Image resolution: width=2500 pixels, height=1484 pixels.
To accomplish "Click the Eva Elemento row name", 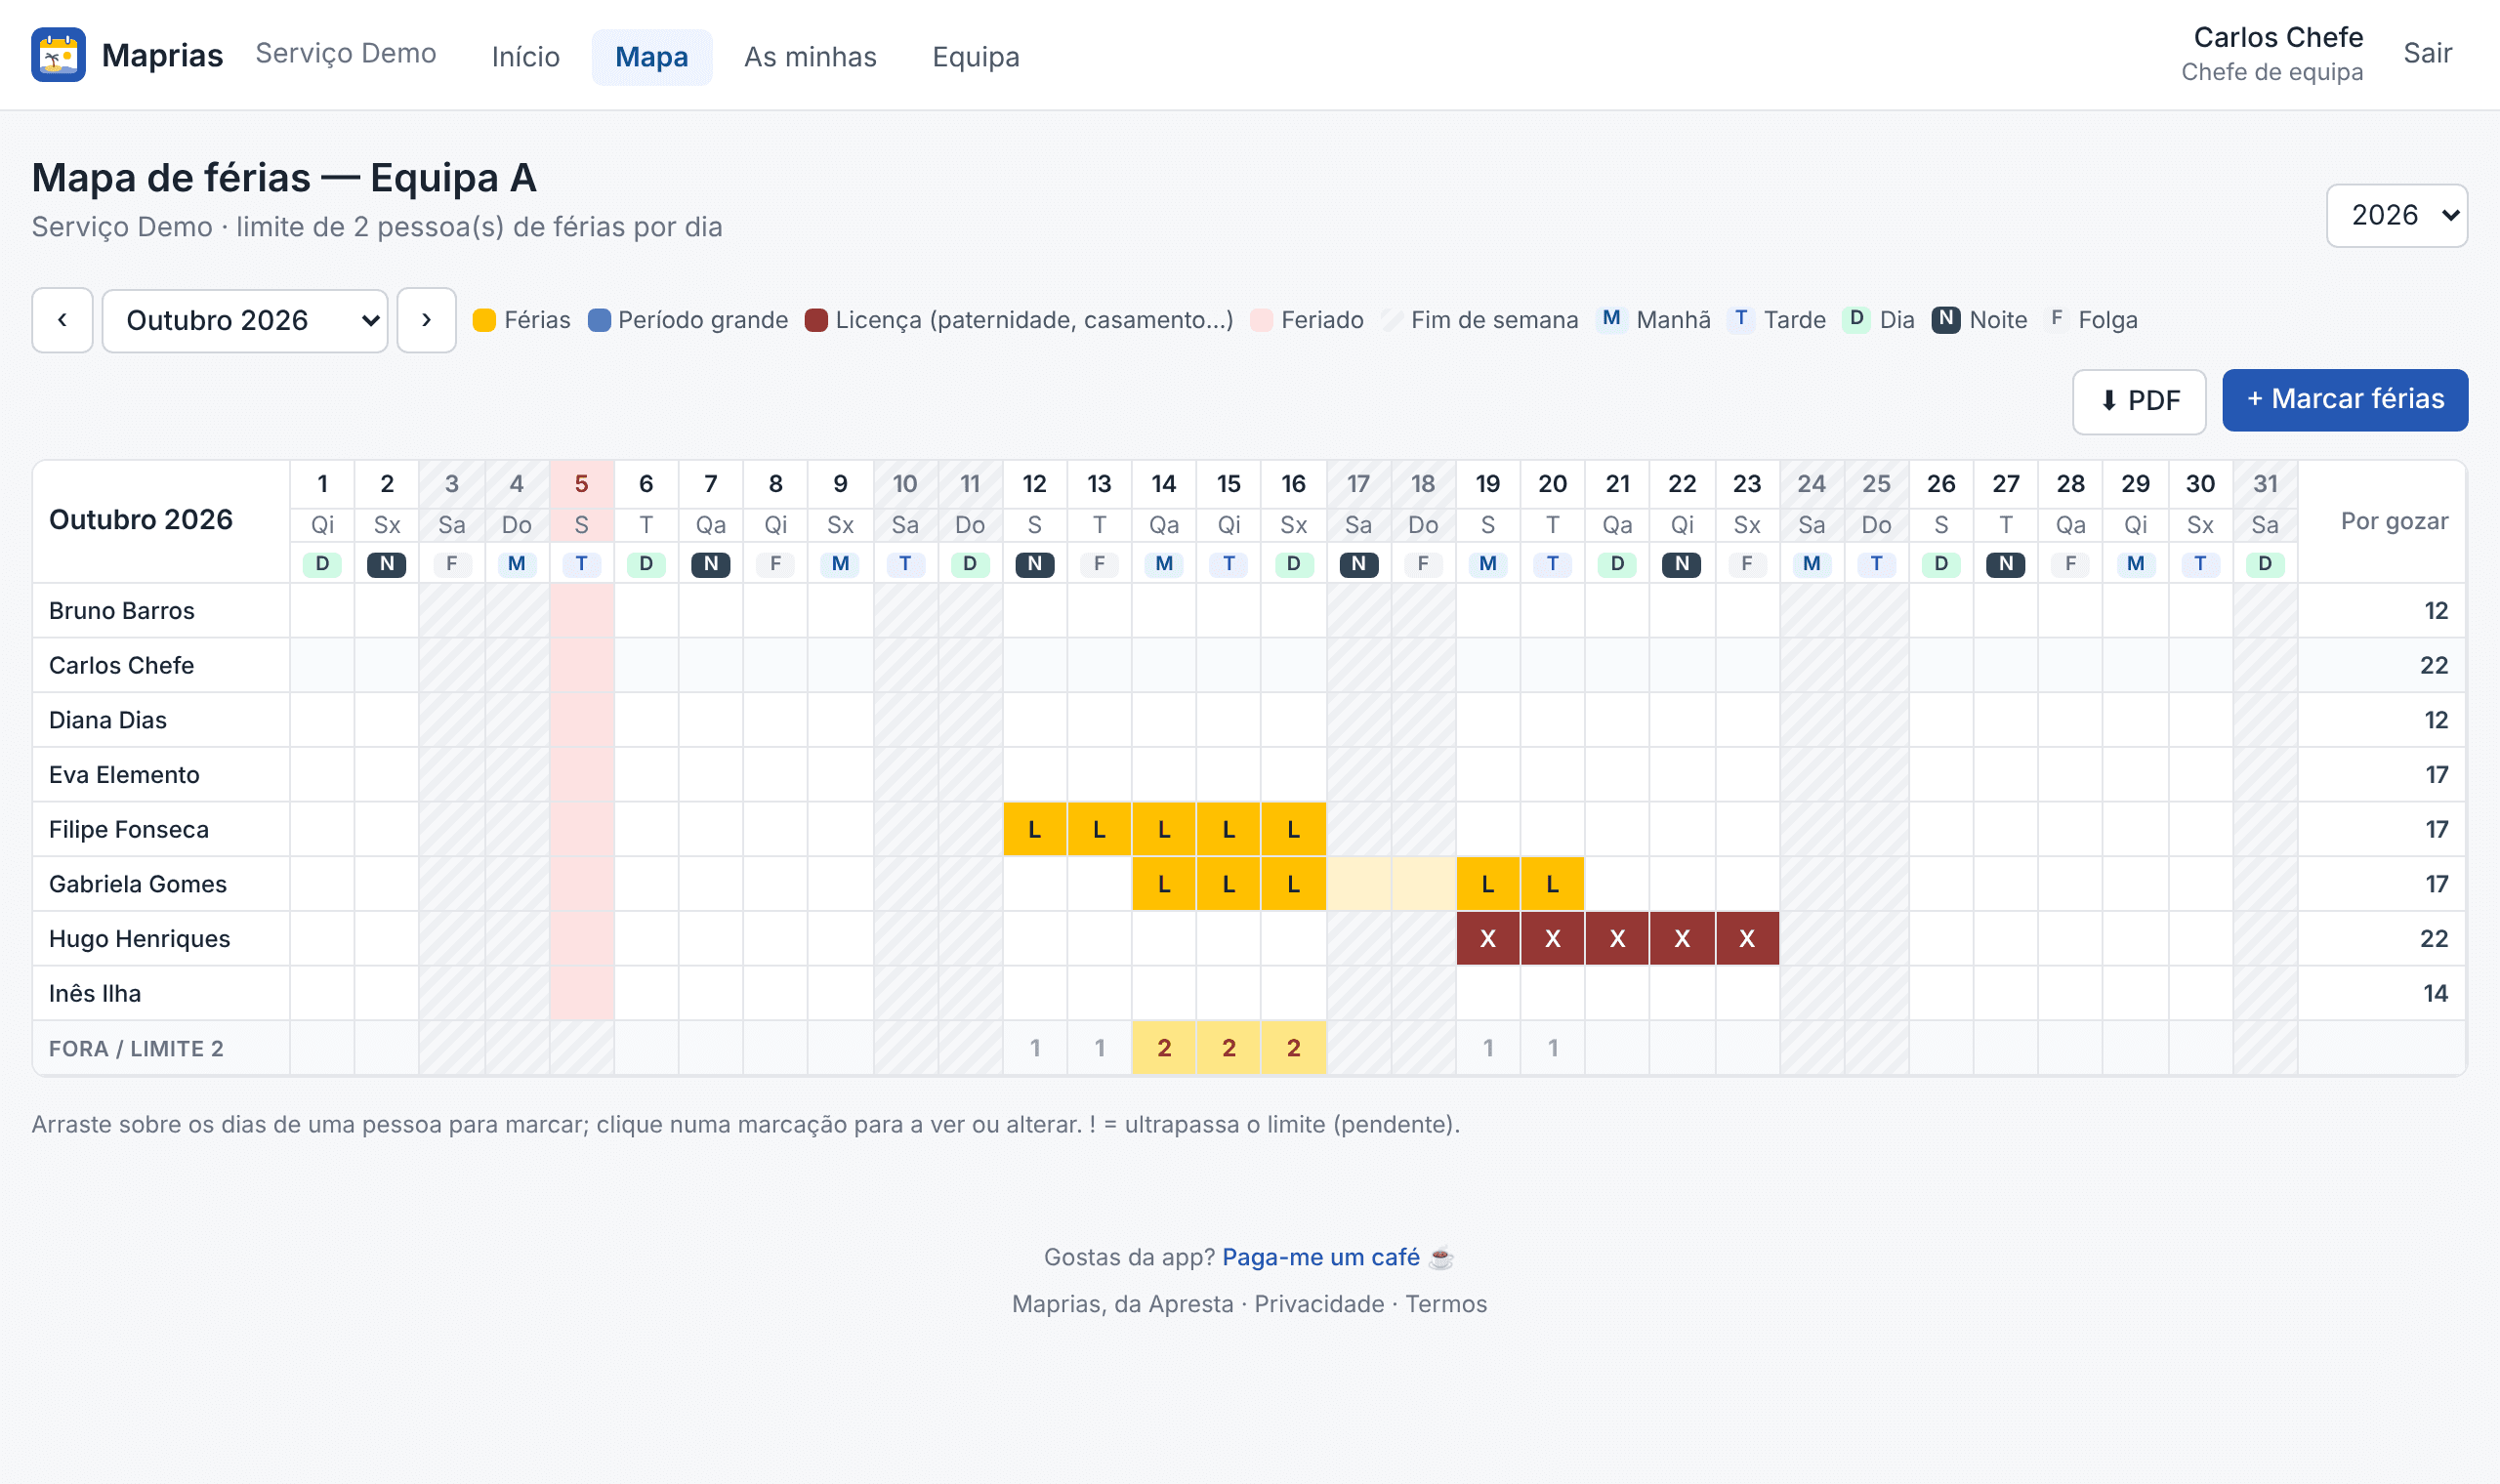I will pos(124,775).
